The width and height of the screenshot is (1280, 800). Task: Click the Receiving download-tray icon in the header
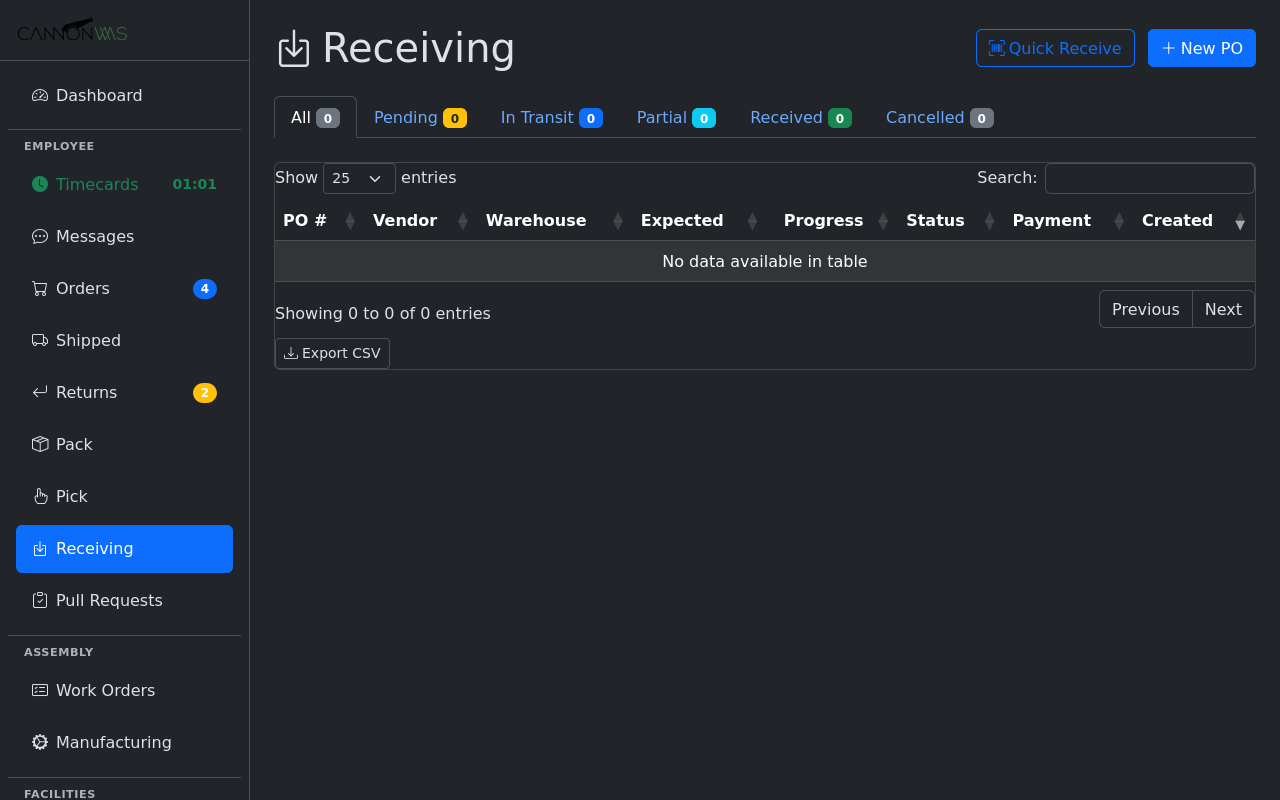pyautogui.click(x=293, y=48)
